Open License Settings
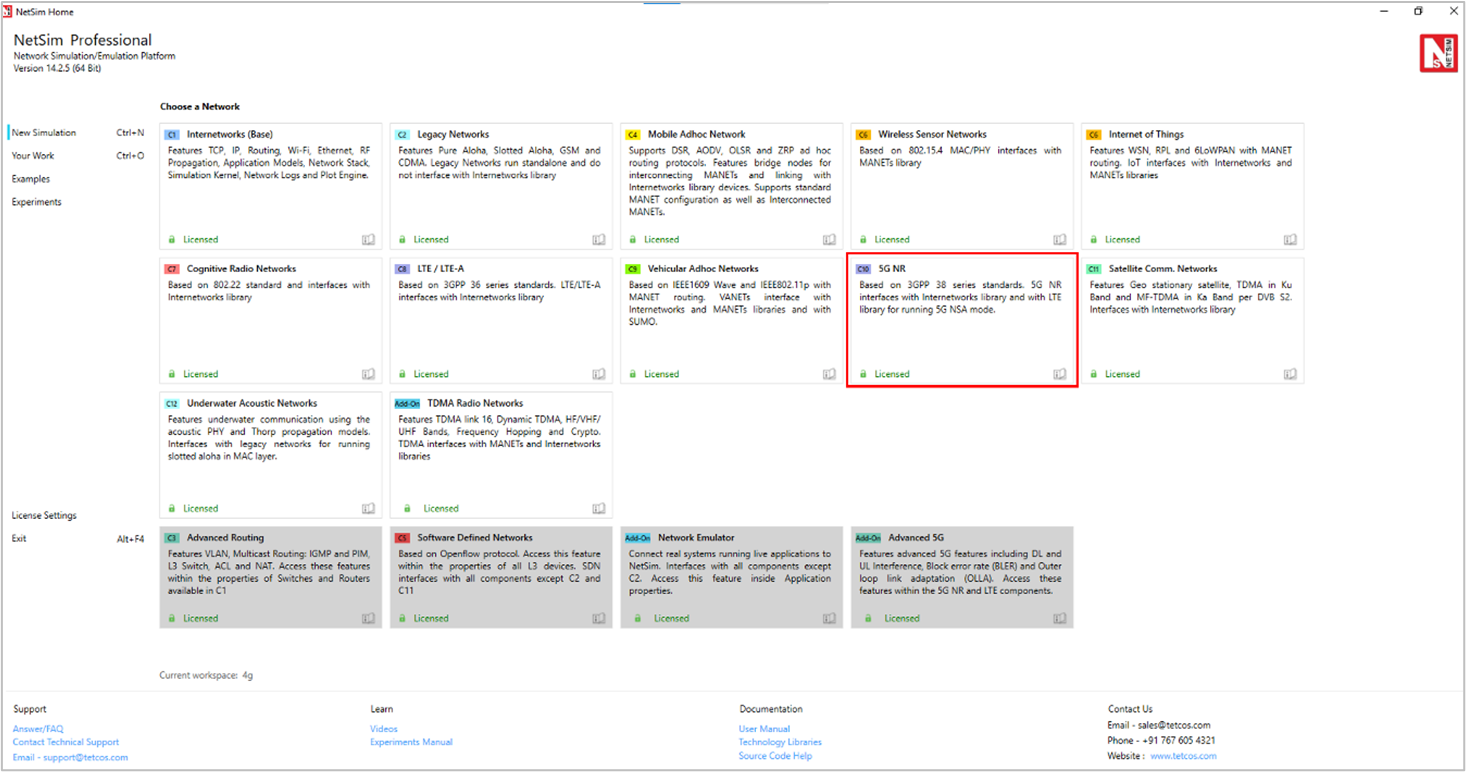 tap(44, 516)
